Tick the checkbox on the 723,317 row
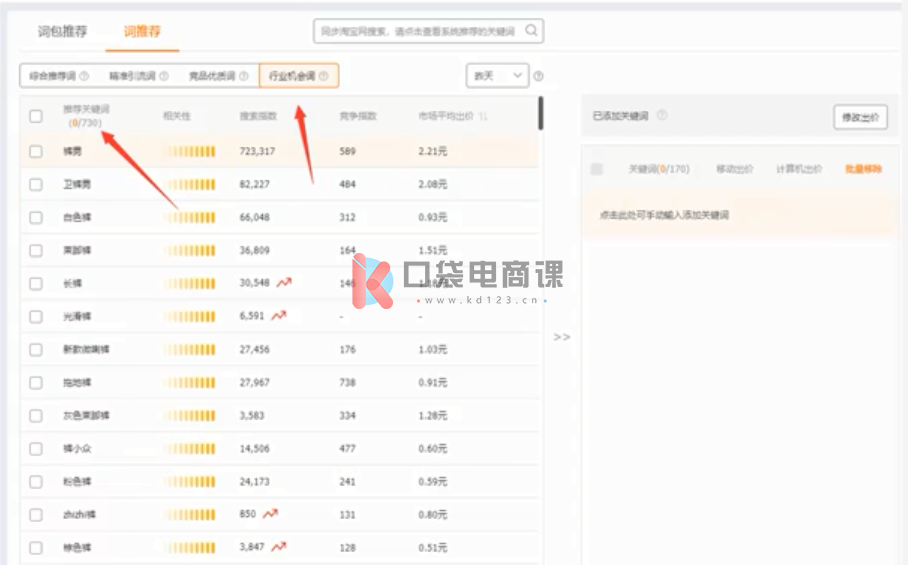 pyautogui.click(x=36, y=151)
